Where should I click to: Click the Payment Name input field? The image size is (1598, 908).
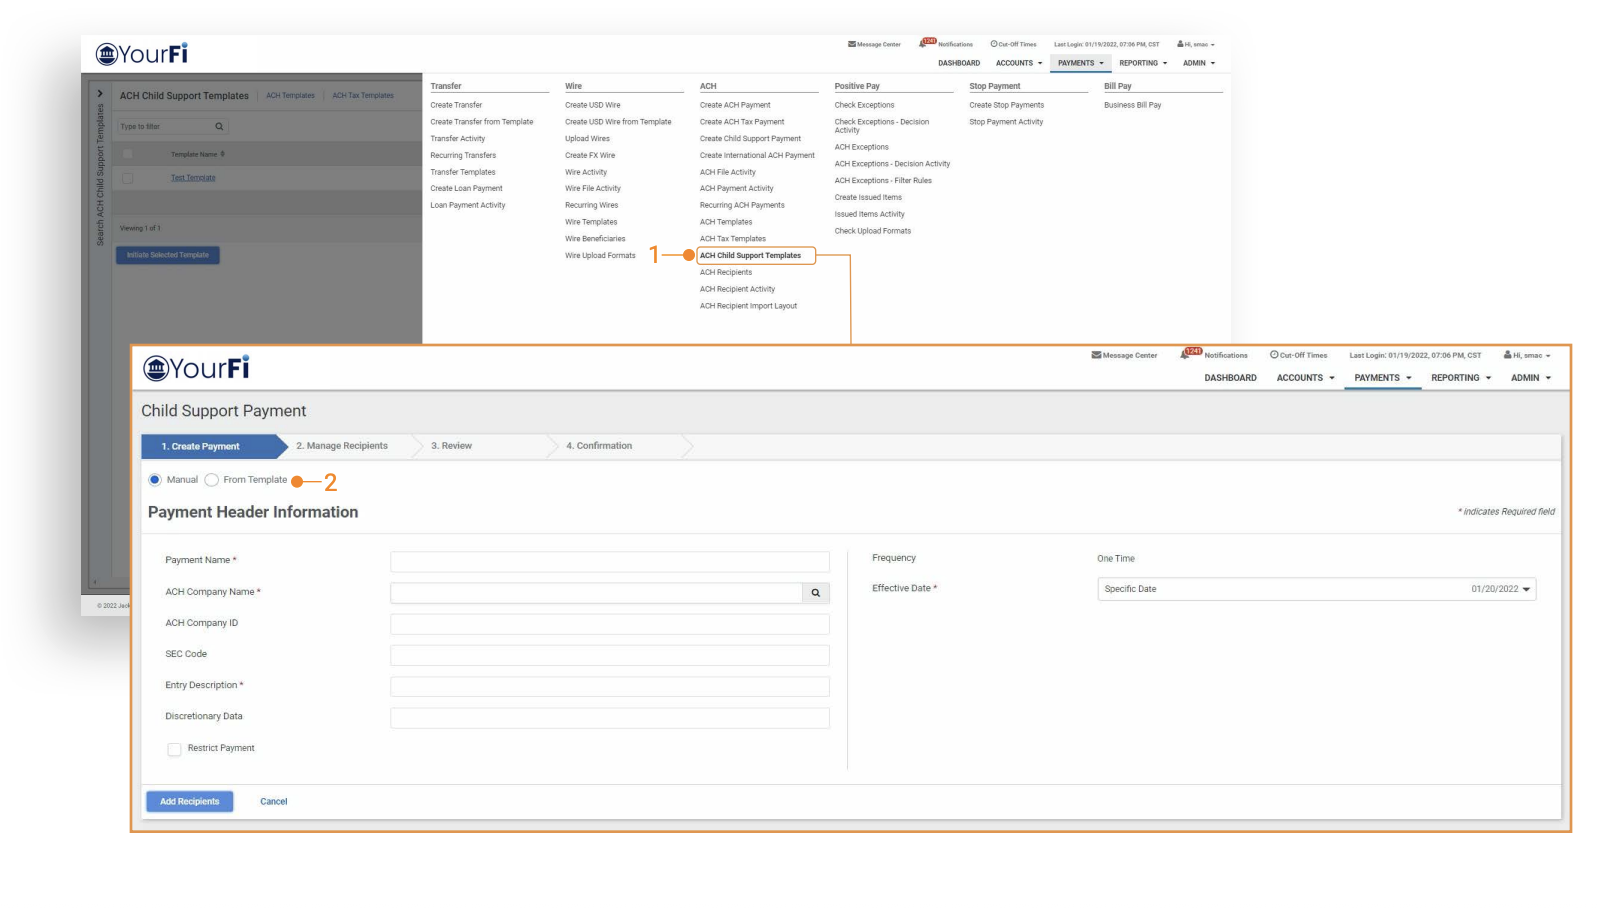click(x=610, y=561)
